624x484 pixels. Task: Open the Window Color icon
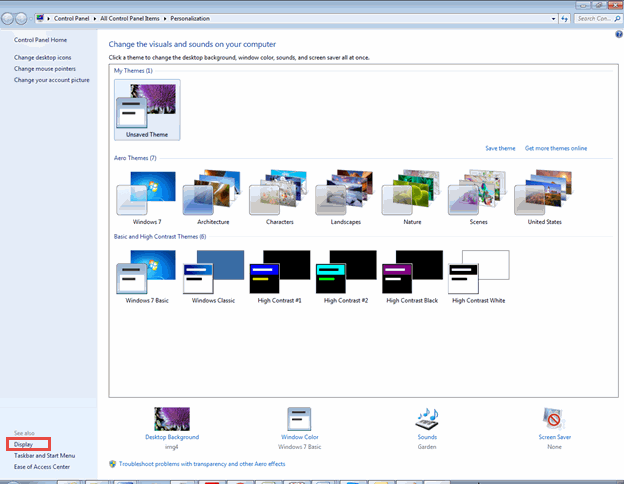click(299, 419)
